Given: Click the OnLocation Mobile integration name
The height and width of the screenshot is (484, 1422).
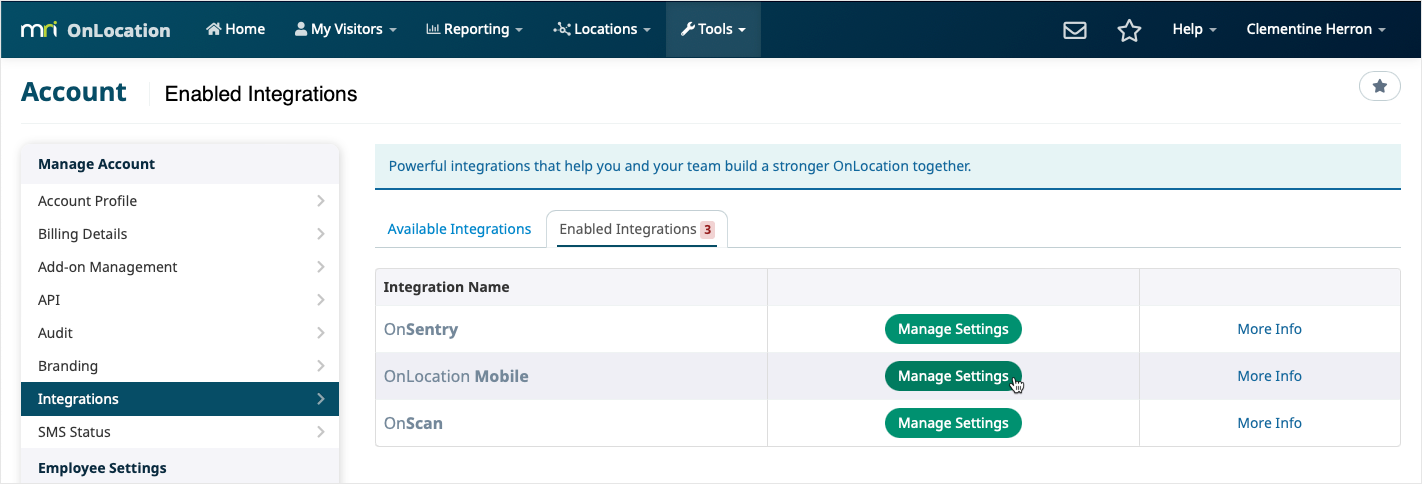Looking at the screenshot, I should (x=456, y=376).
